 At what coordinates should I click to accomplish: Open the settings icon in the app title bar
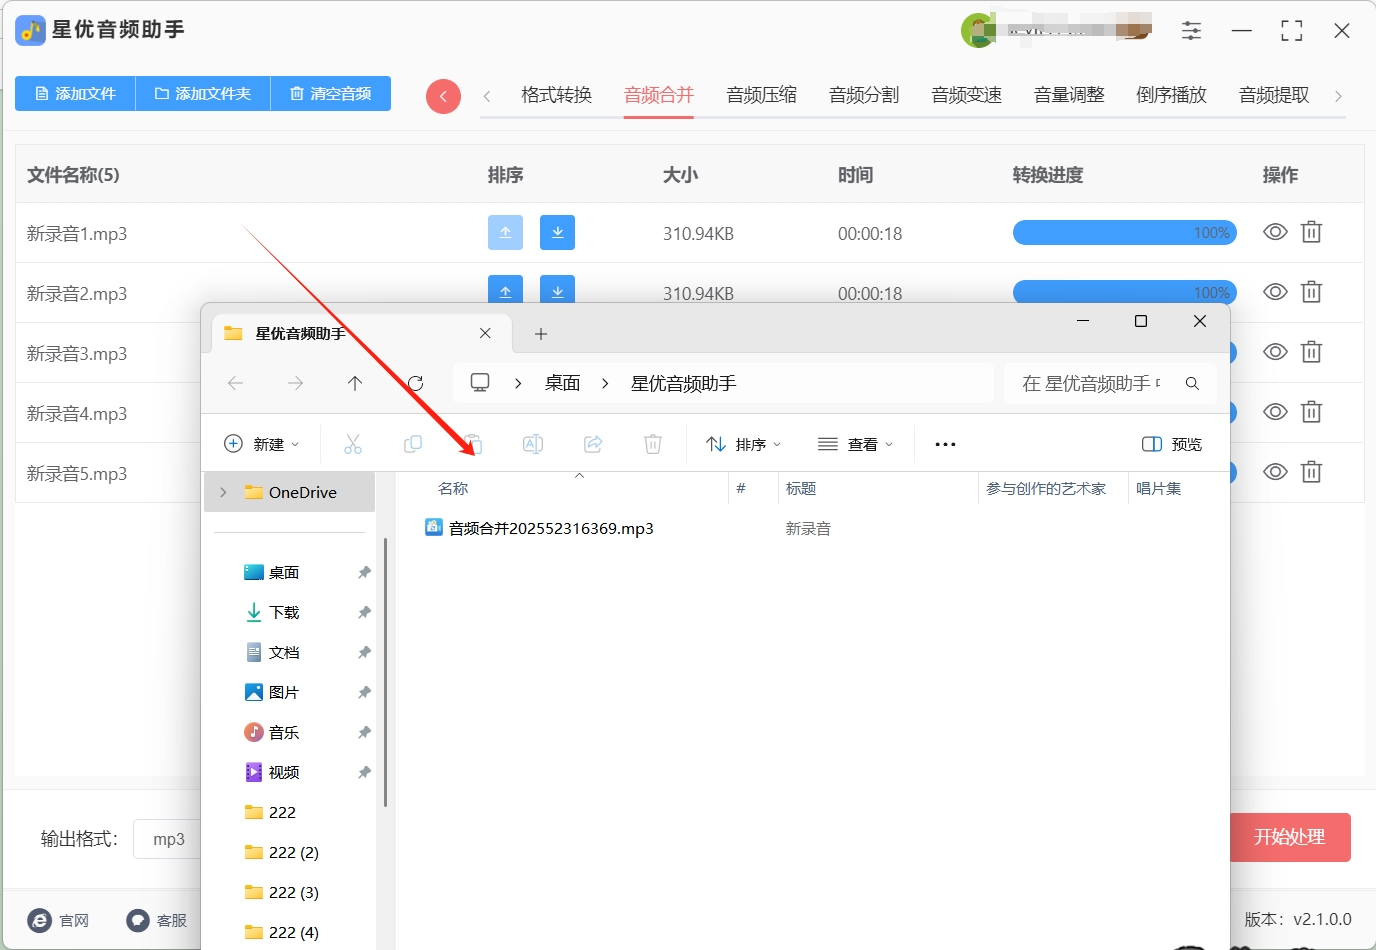[1191, 31]
